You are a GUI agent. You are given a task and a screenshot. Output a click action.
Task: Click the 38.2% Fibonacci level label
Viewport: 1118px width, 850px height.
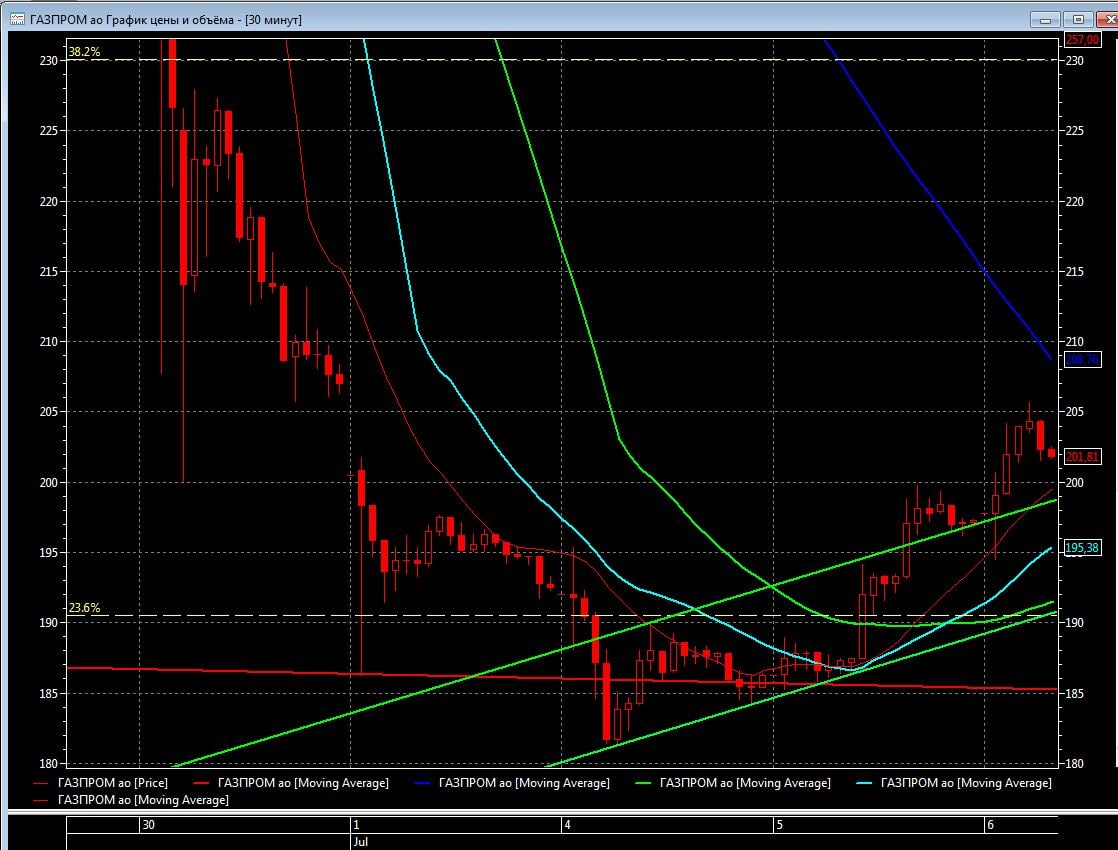click(x=83, y=50)
